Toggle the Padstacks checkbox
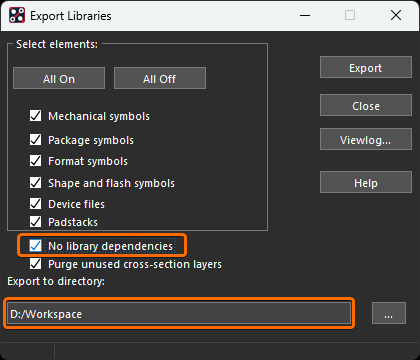 [x=36, y=222]
